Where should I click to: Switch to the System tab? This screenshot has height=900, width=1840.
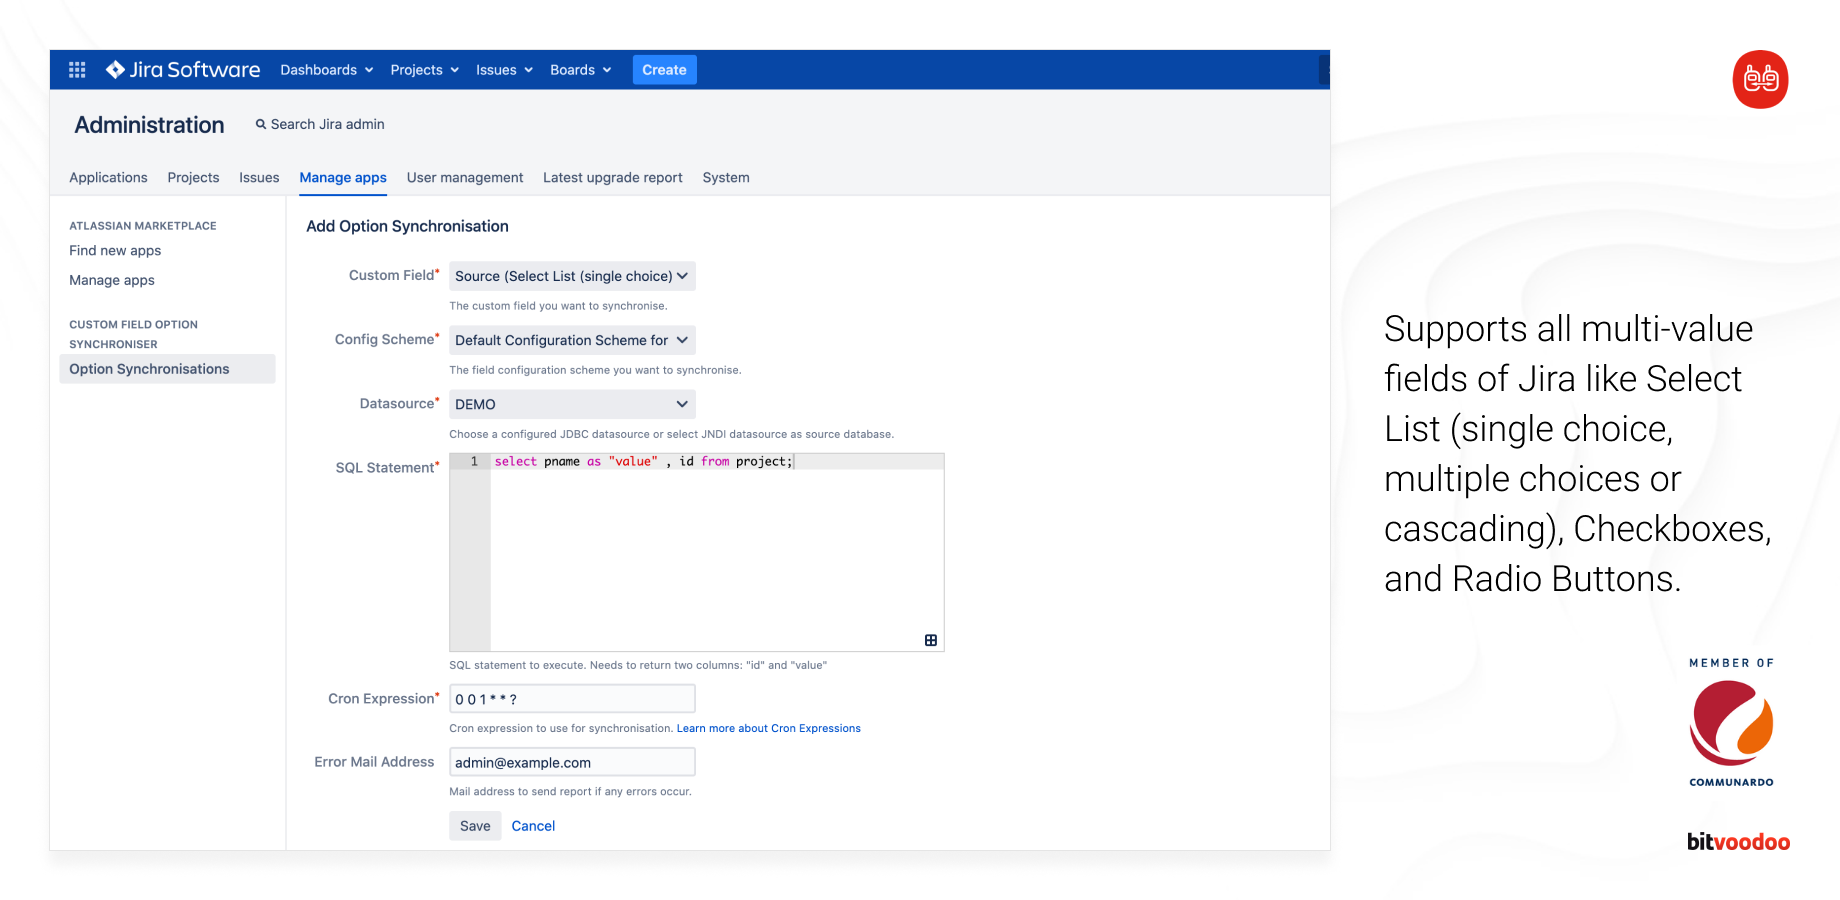click(x=726, y=178)
